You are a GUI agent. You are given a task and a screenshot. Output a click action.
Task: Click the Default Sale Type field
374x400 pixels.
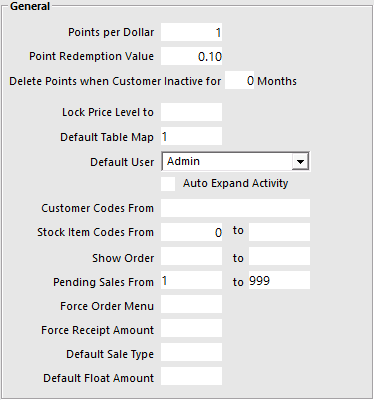191,352
